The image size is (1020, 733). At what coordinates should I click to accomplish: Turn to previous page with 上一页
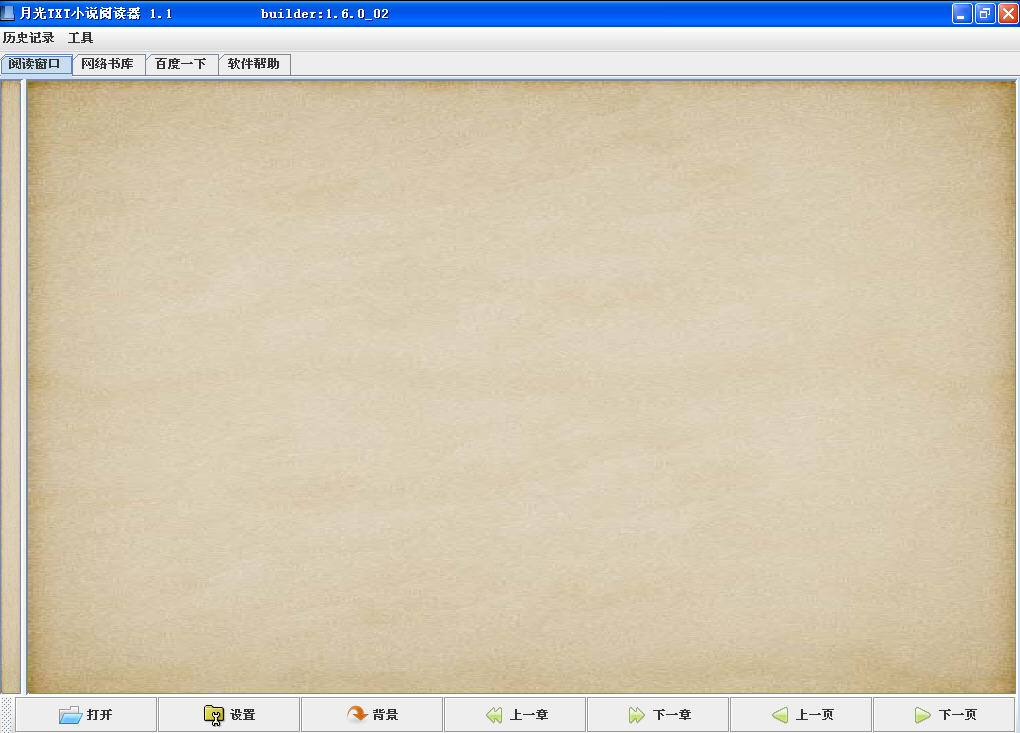(780, 715)
